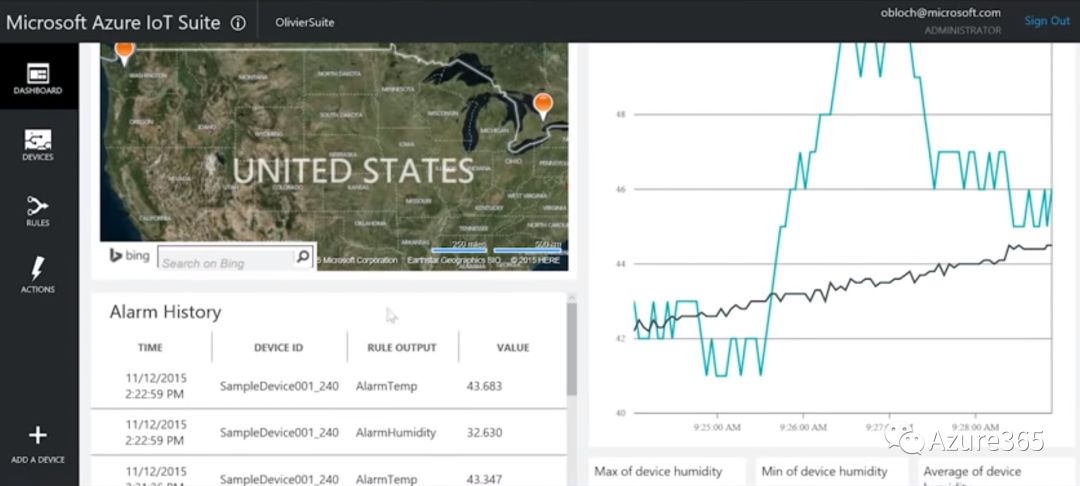Click the Max of device humidity tile
This screenshot has height=486, width=1080.
point(665,471)
